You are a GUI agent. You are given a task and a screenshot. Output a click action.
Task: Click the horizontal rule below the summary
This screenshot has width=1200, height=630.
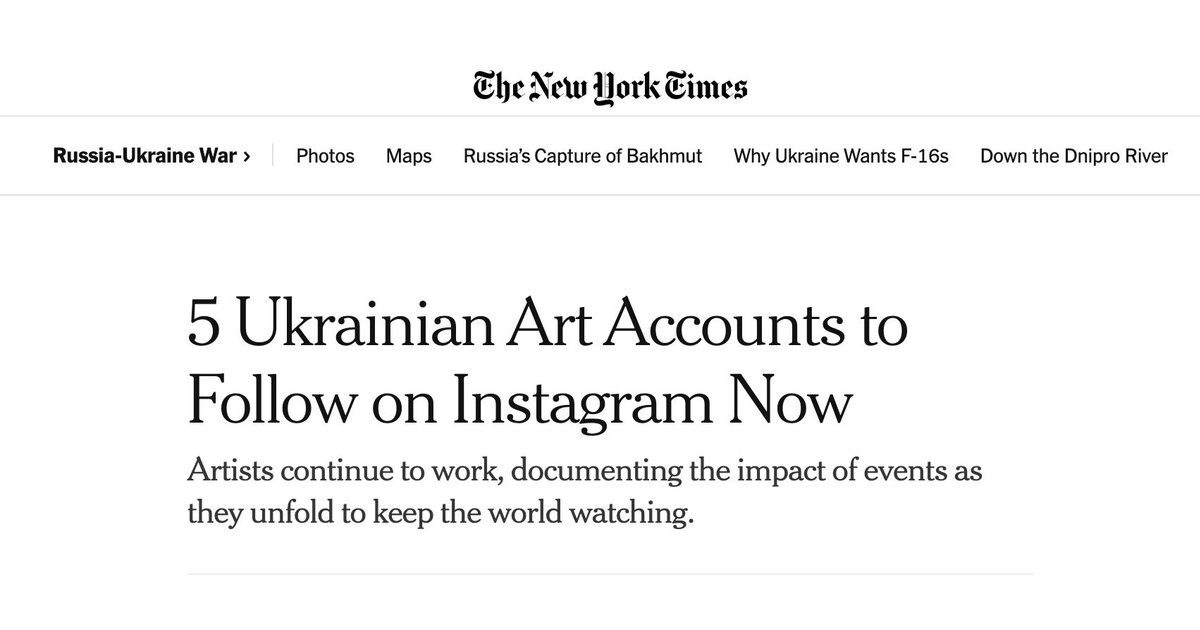point(610,574)
